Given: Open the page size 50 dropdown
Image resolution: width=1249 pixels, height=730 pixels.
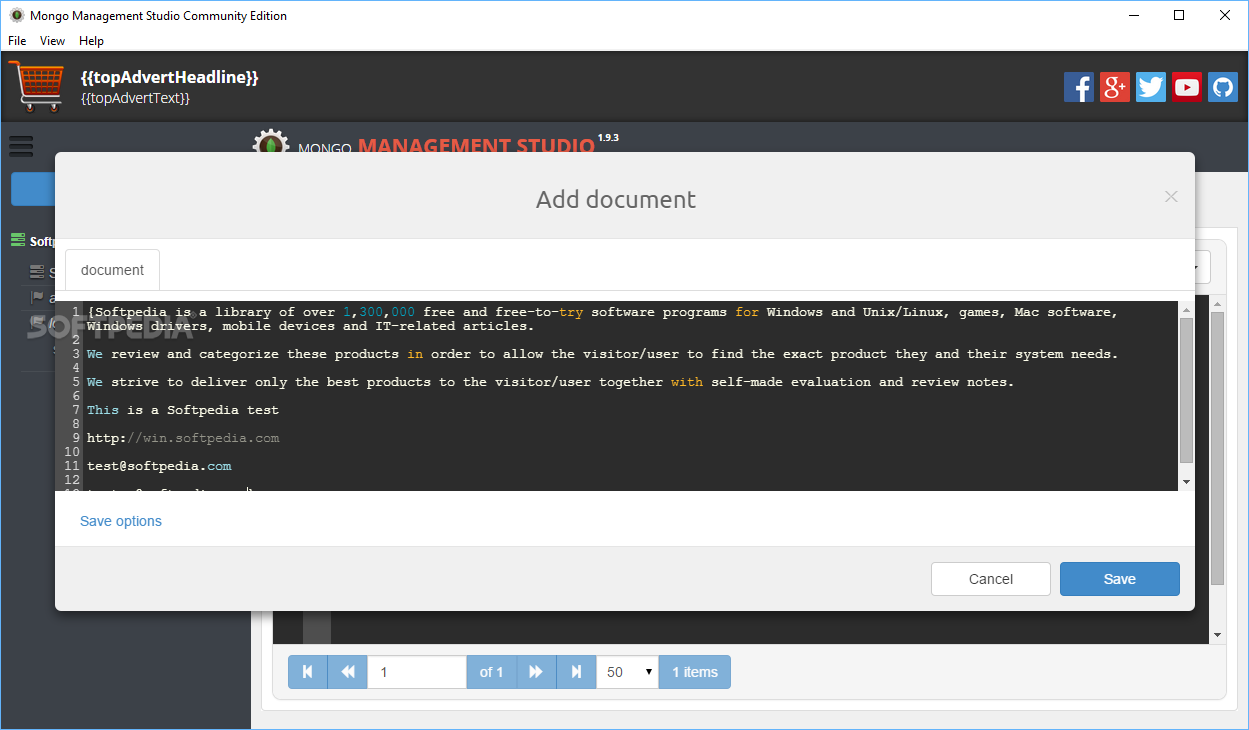Looking at the screenshot, I should [627, 672].
